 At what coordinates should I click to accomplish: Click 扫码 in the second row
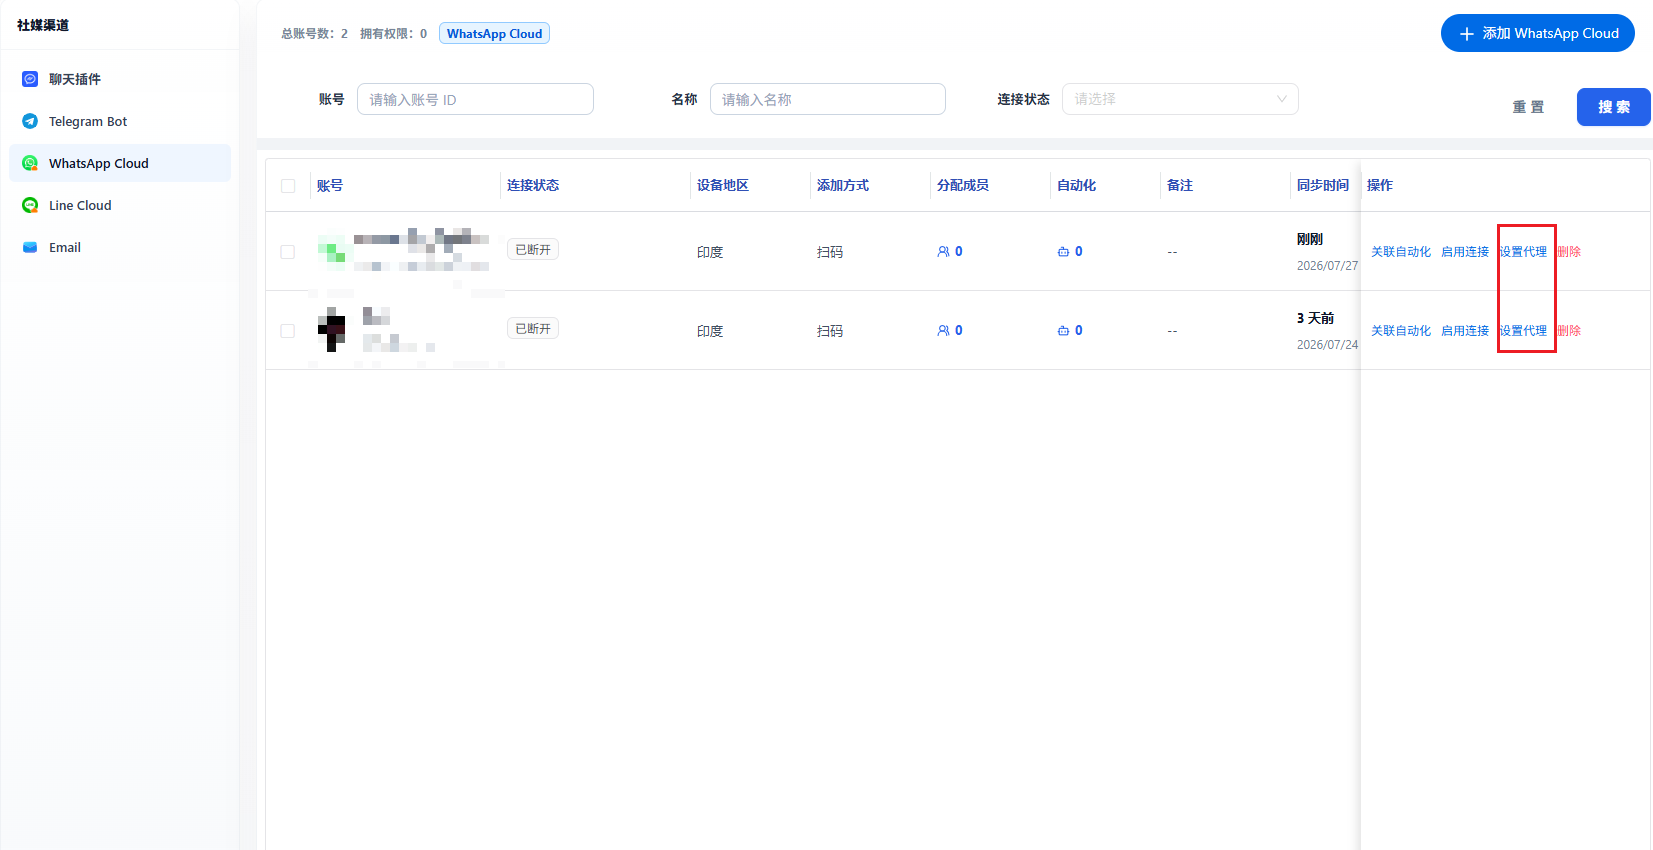tap(830, 331)
